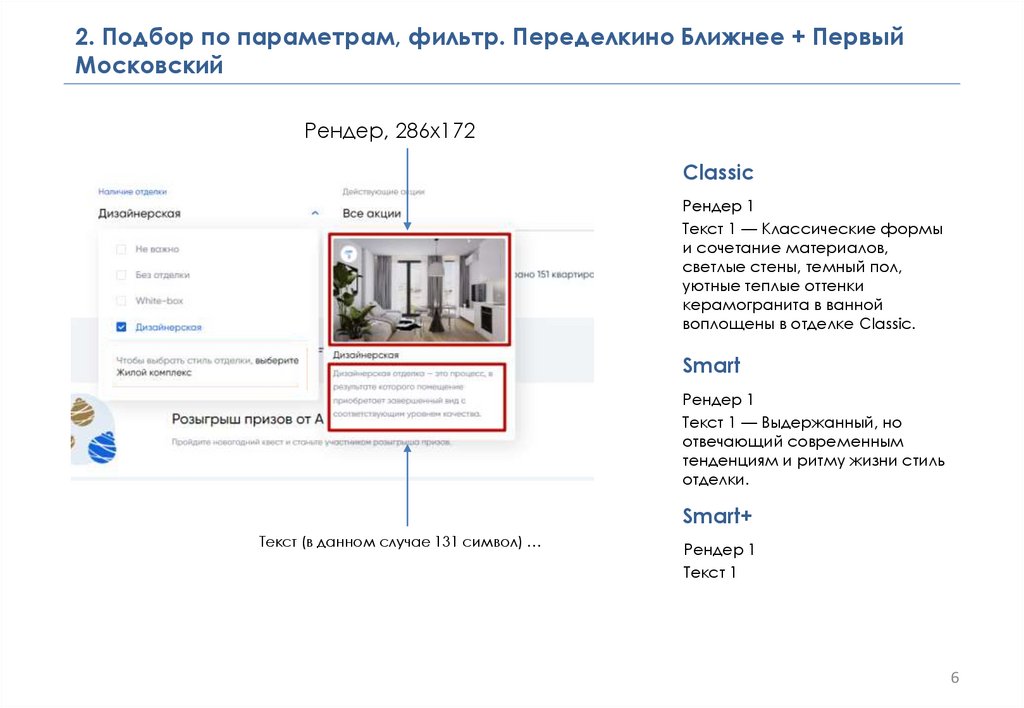Tick the White-box checkbox
This screenshot has width=1024, height=708.
[121, 301]
